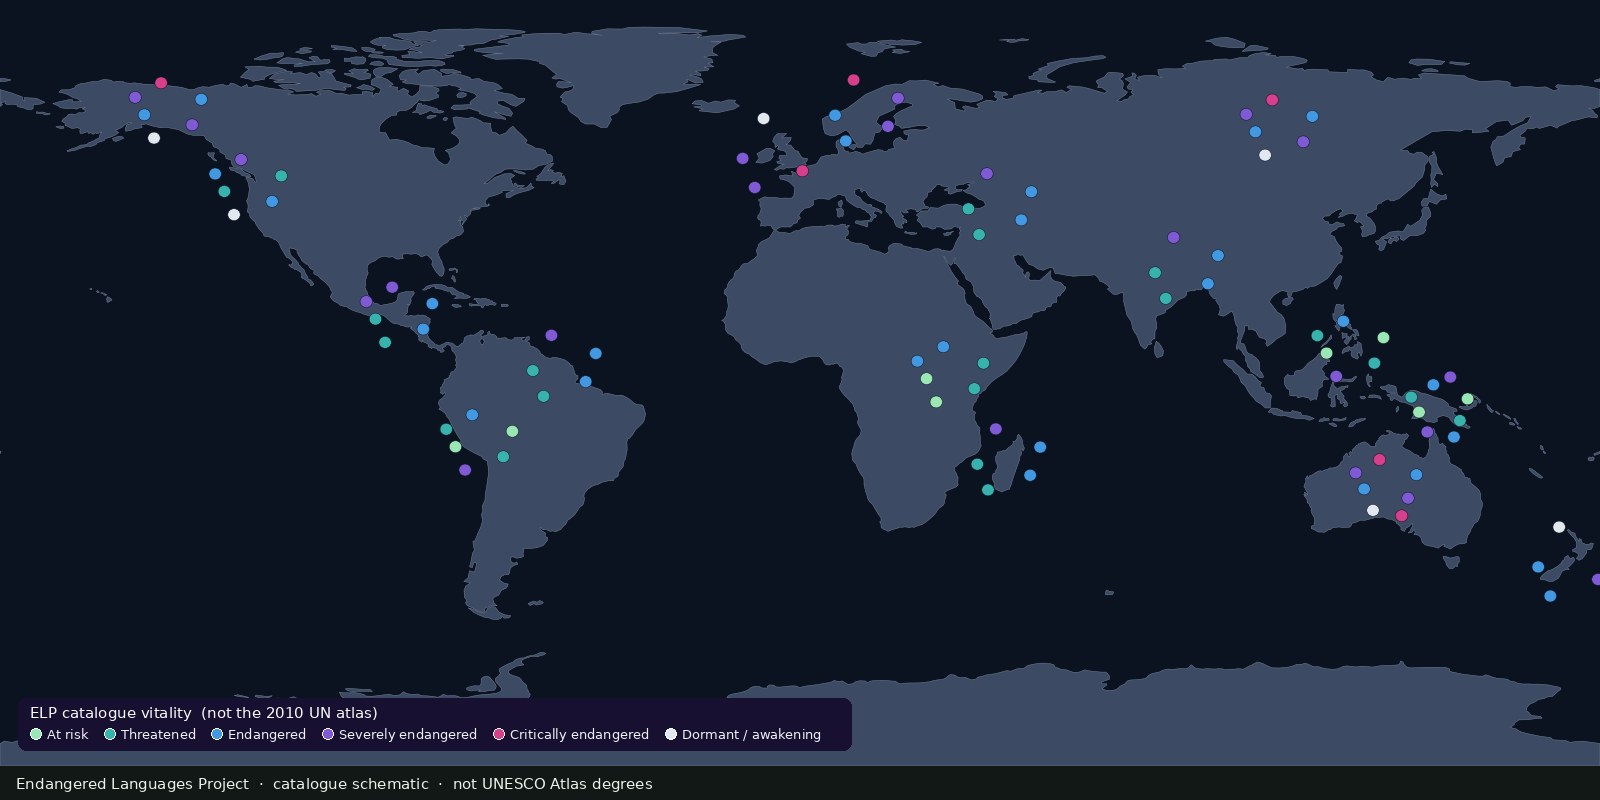Click the blue endangered marker in Ecuador

[x=472, y=415]
